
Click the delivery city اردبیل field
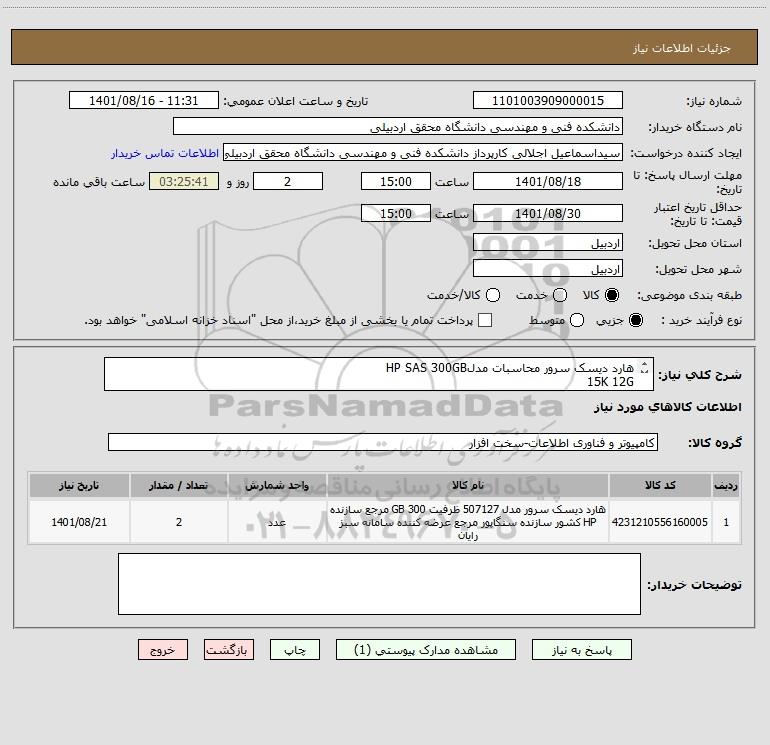(548, 269)
